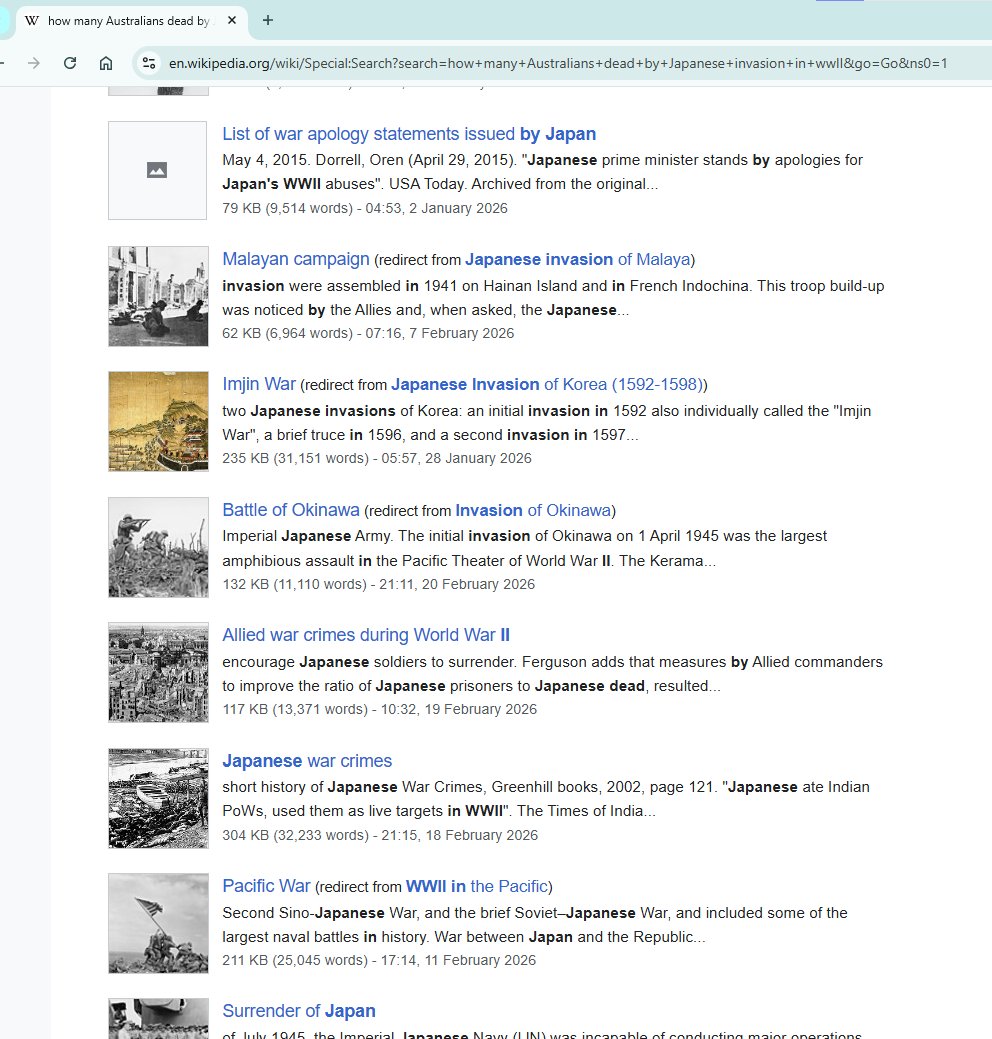Click snippet 'invasion were assembled in 1941 on Hainan'
Screen dimensions: 992x1039
pyautogui.click(x=553, y=298)
